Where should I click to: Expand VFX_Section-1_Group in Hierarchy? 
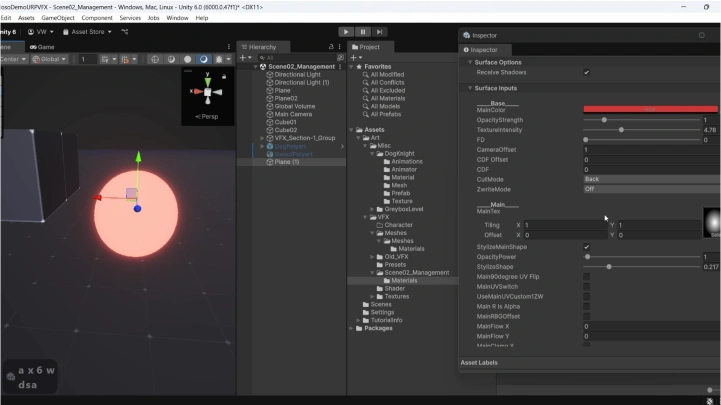pos(263,138)
